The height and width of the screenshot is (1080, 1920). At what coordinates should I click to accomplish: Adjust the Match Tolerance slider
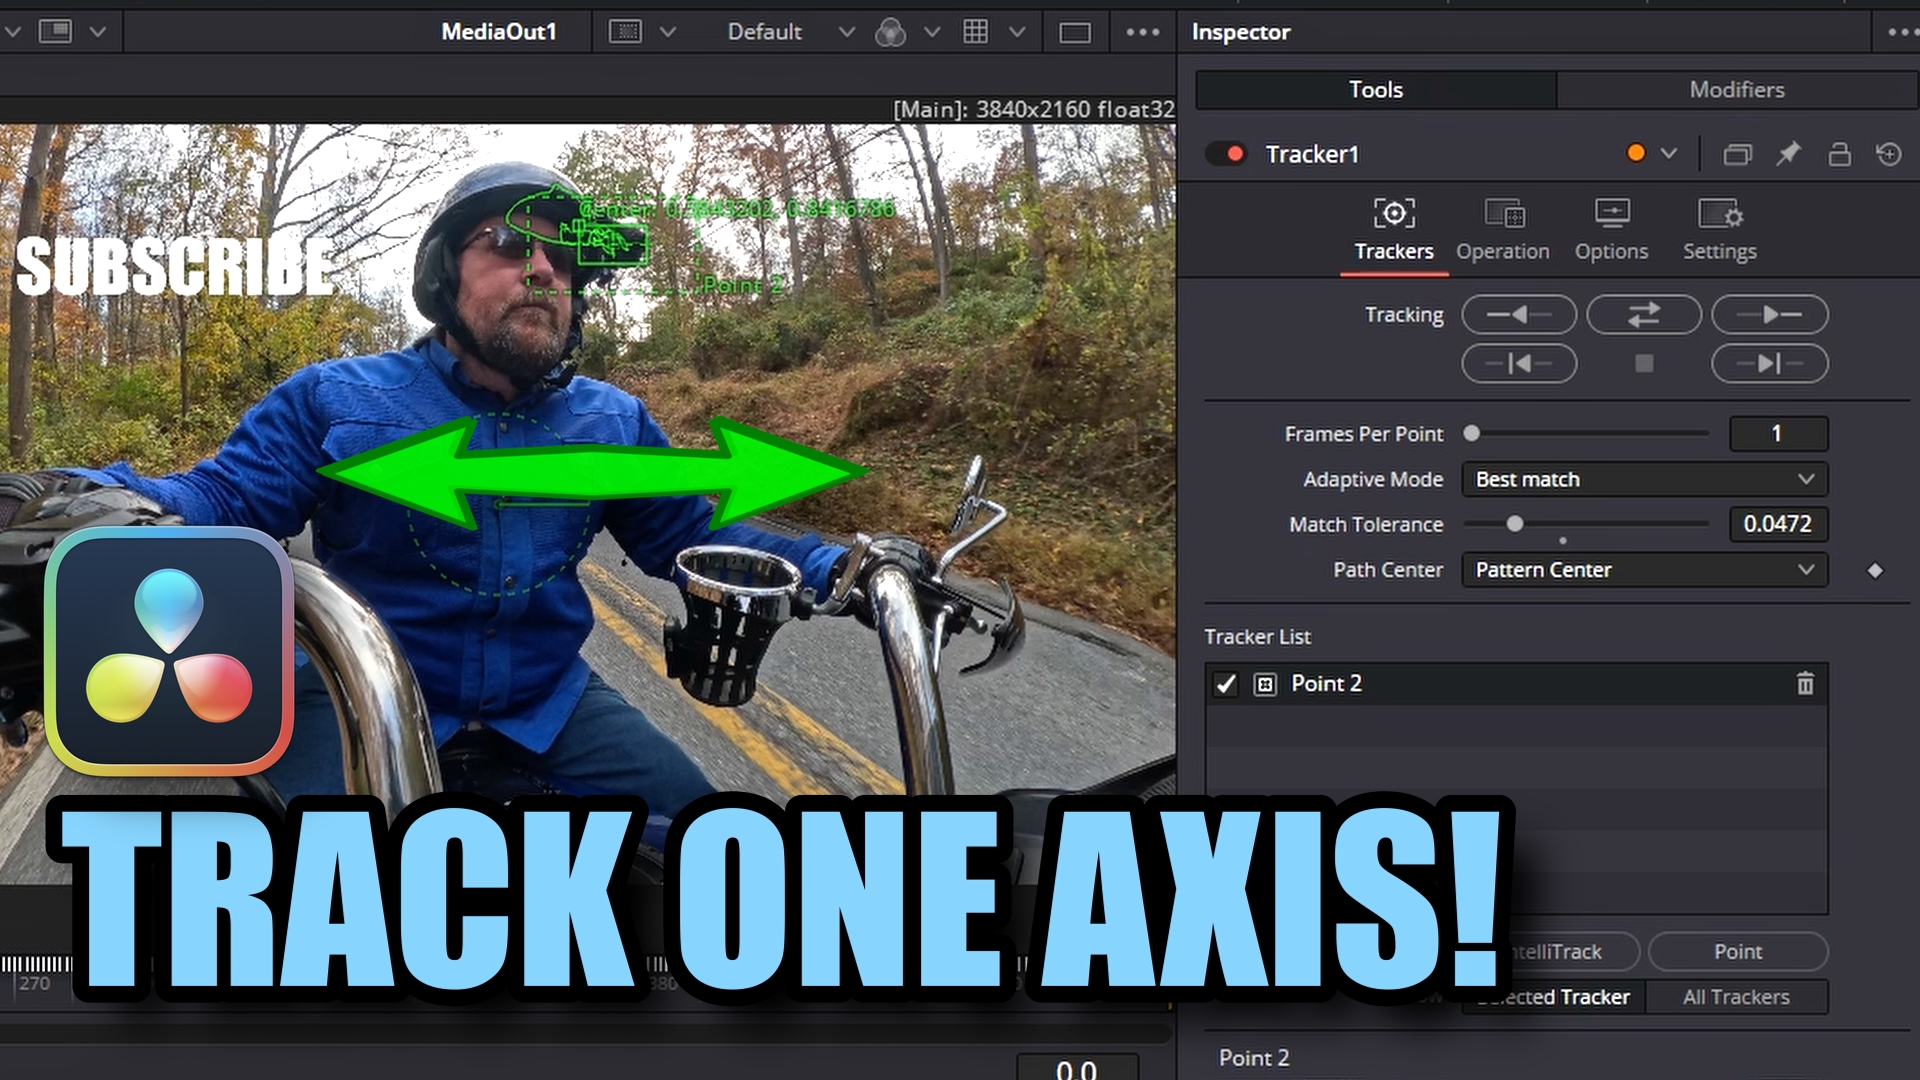point(1516,522)
